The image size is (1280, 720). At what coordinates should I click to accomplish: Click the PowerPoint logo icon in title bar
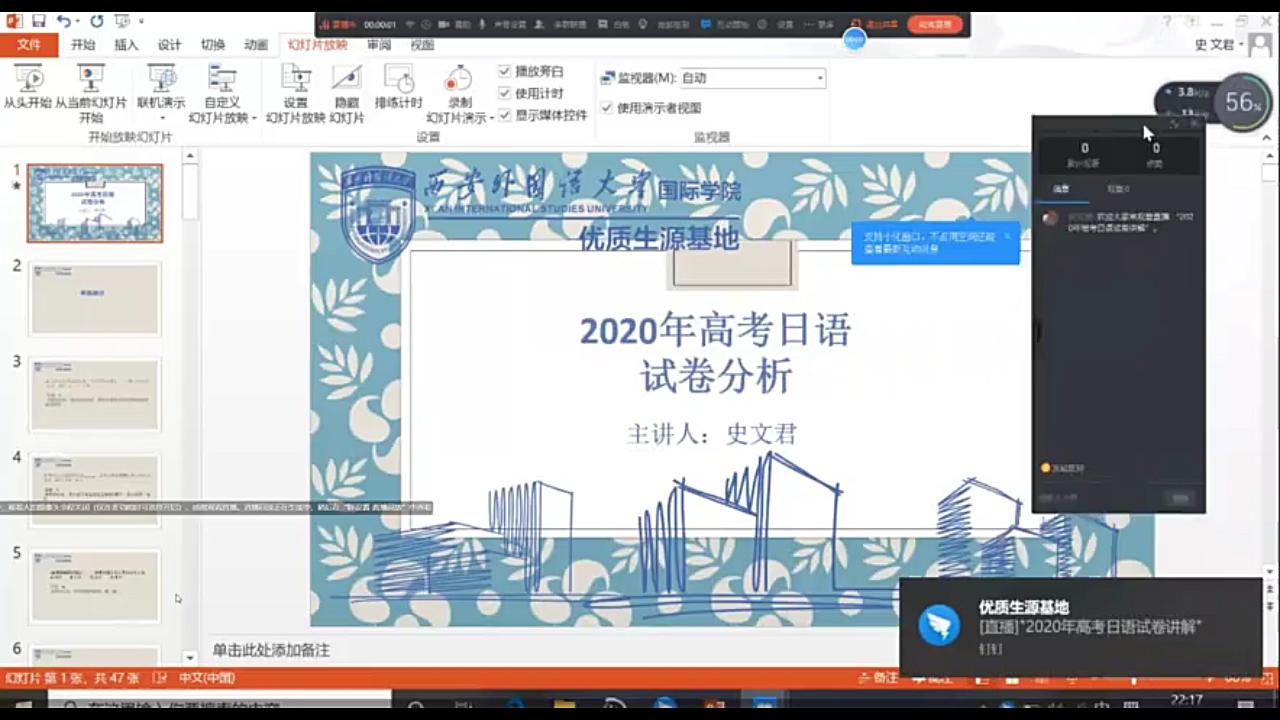[14, 20]
